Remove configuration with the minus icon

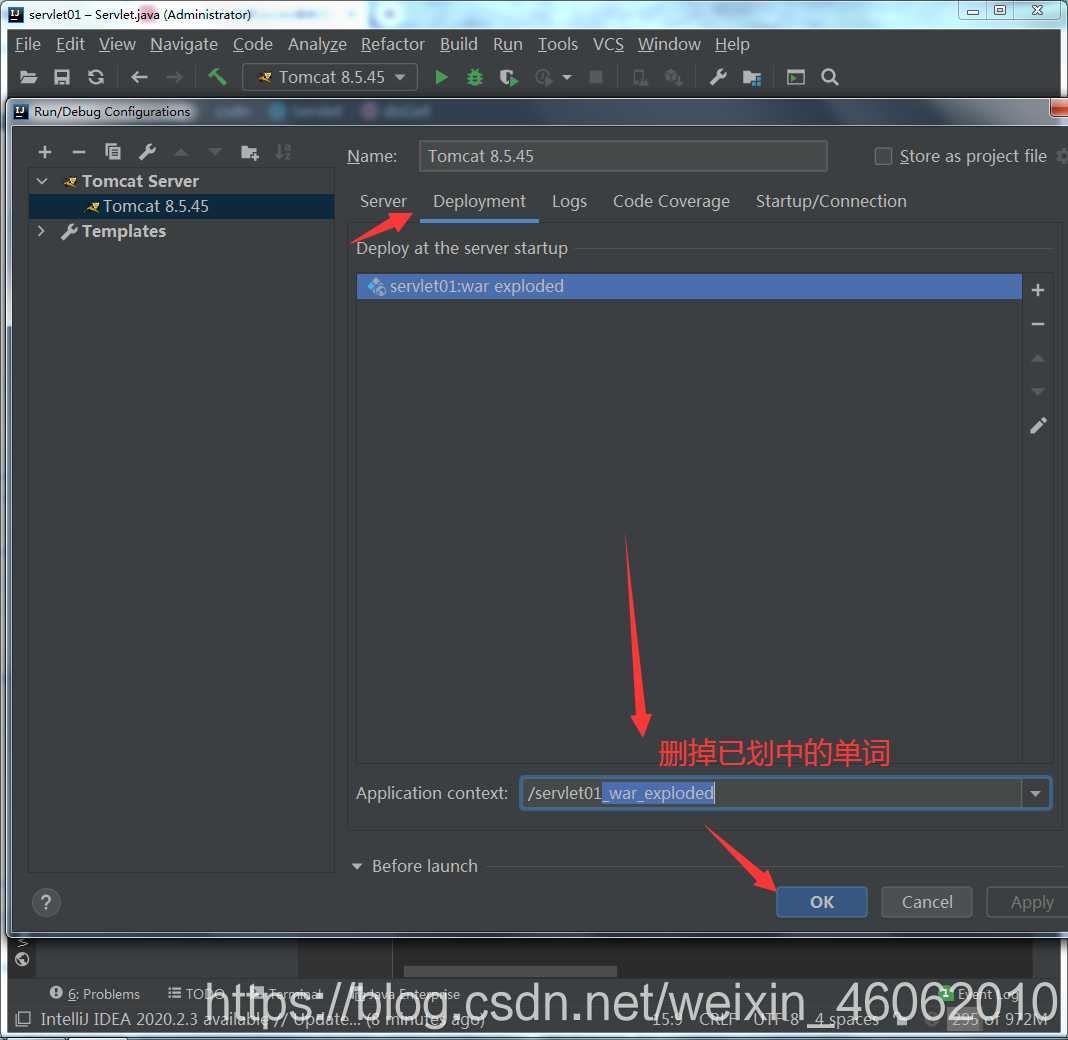[x=79, y=152]
